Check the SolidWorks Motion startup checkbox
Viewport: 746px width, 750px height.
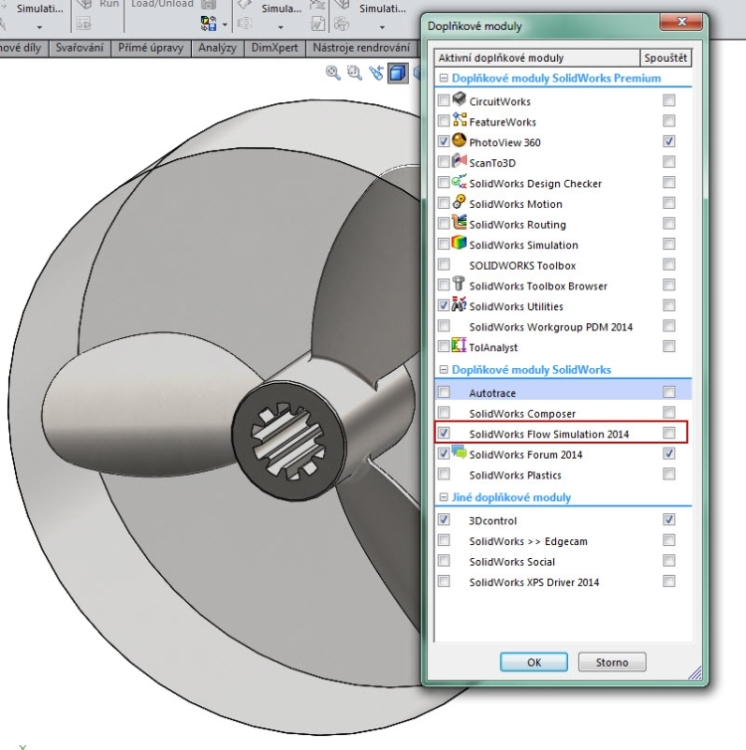tap(669, 203)
